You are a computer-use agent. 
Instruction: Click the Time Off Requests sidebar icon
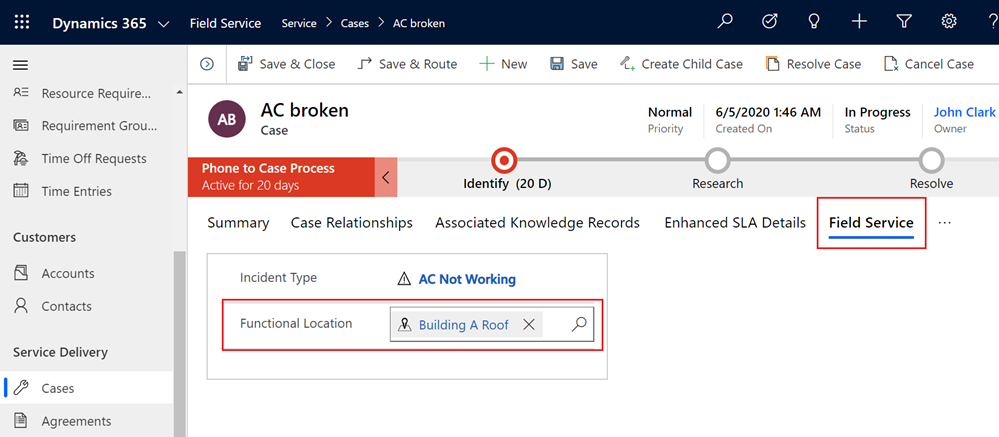[x=21, y=159]
